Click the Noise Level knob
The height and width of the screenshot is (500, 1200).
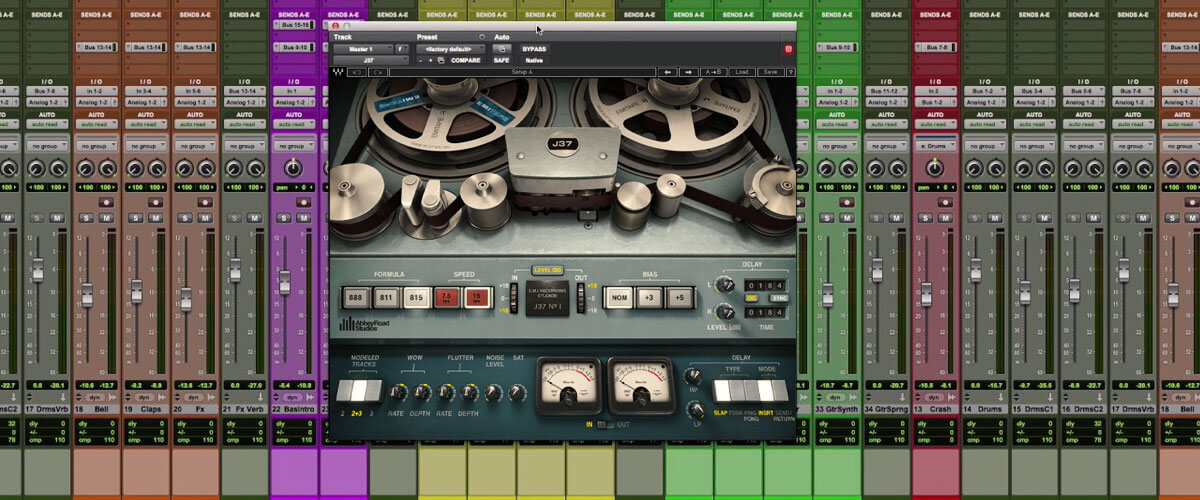(x=493, y=393)
